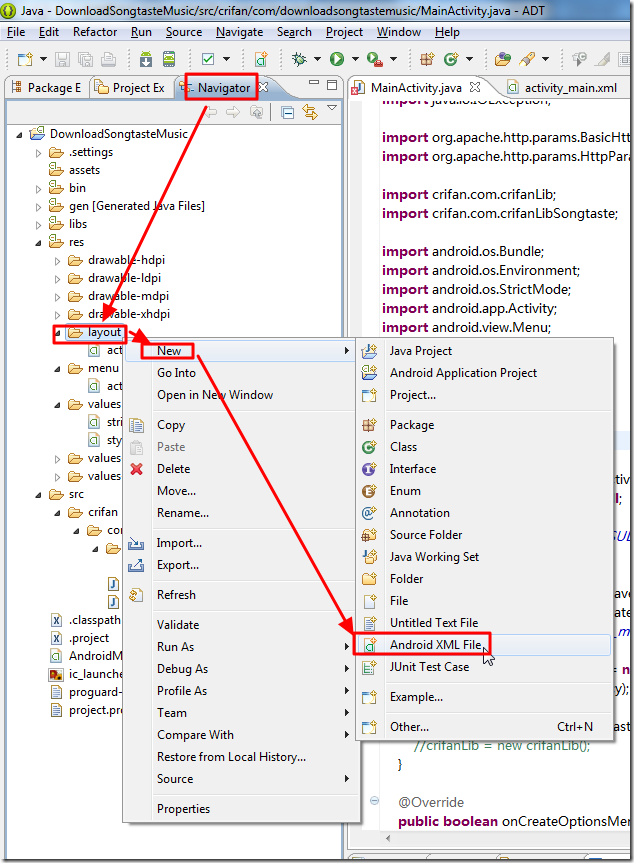Viewport: 634px width, 863px height.
Task: Open the Refactor menu
Action: pyautogui.click(x=95, y=32)
